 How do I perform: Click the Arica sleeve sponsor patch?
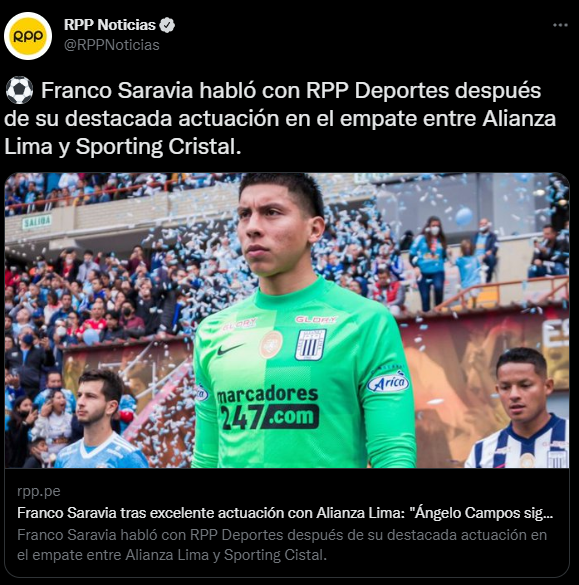point(388,382)
